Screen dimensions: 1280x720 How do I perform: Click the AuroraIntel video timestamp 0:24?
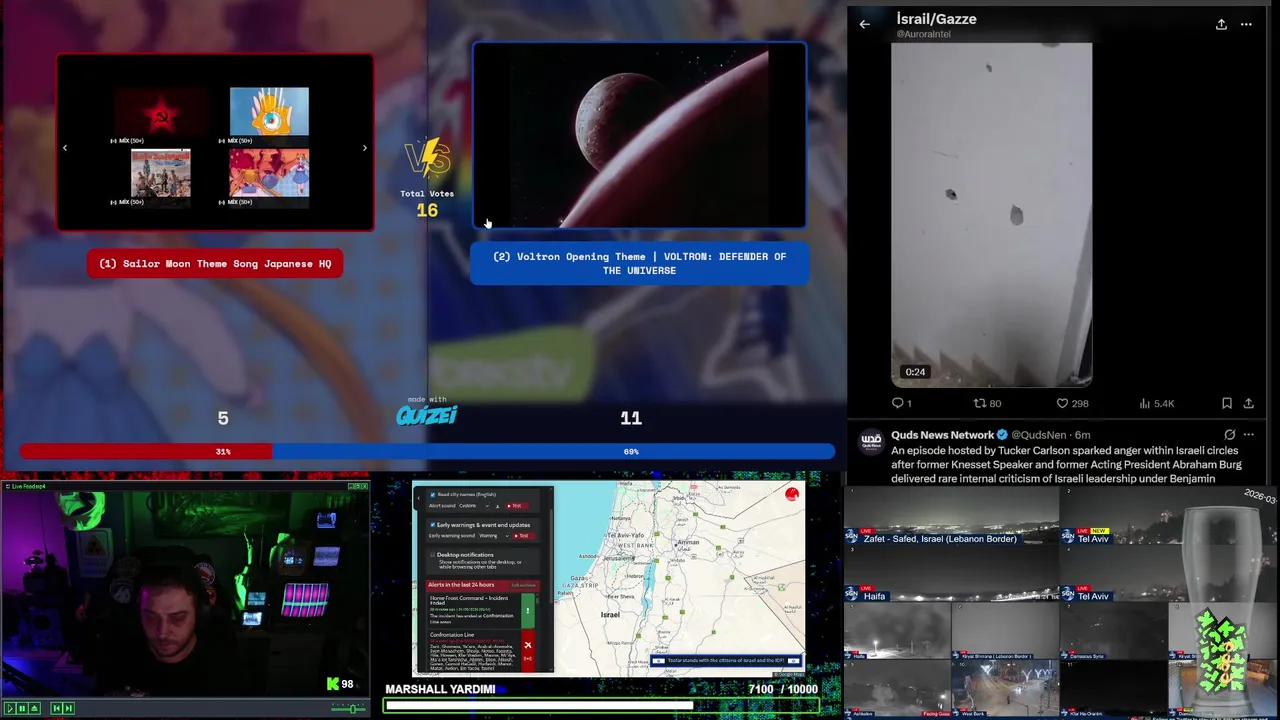pyautogui.click(x=915, y=372)
